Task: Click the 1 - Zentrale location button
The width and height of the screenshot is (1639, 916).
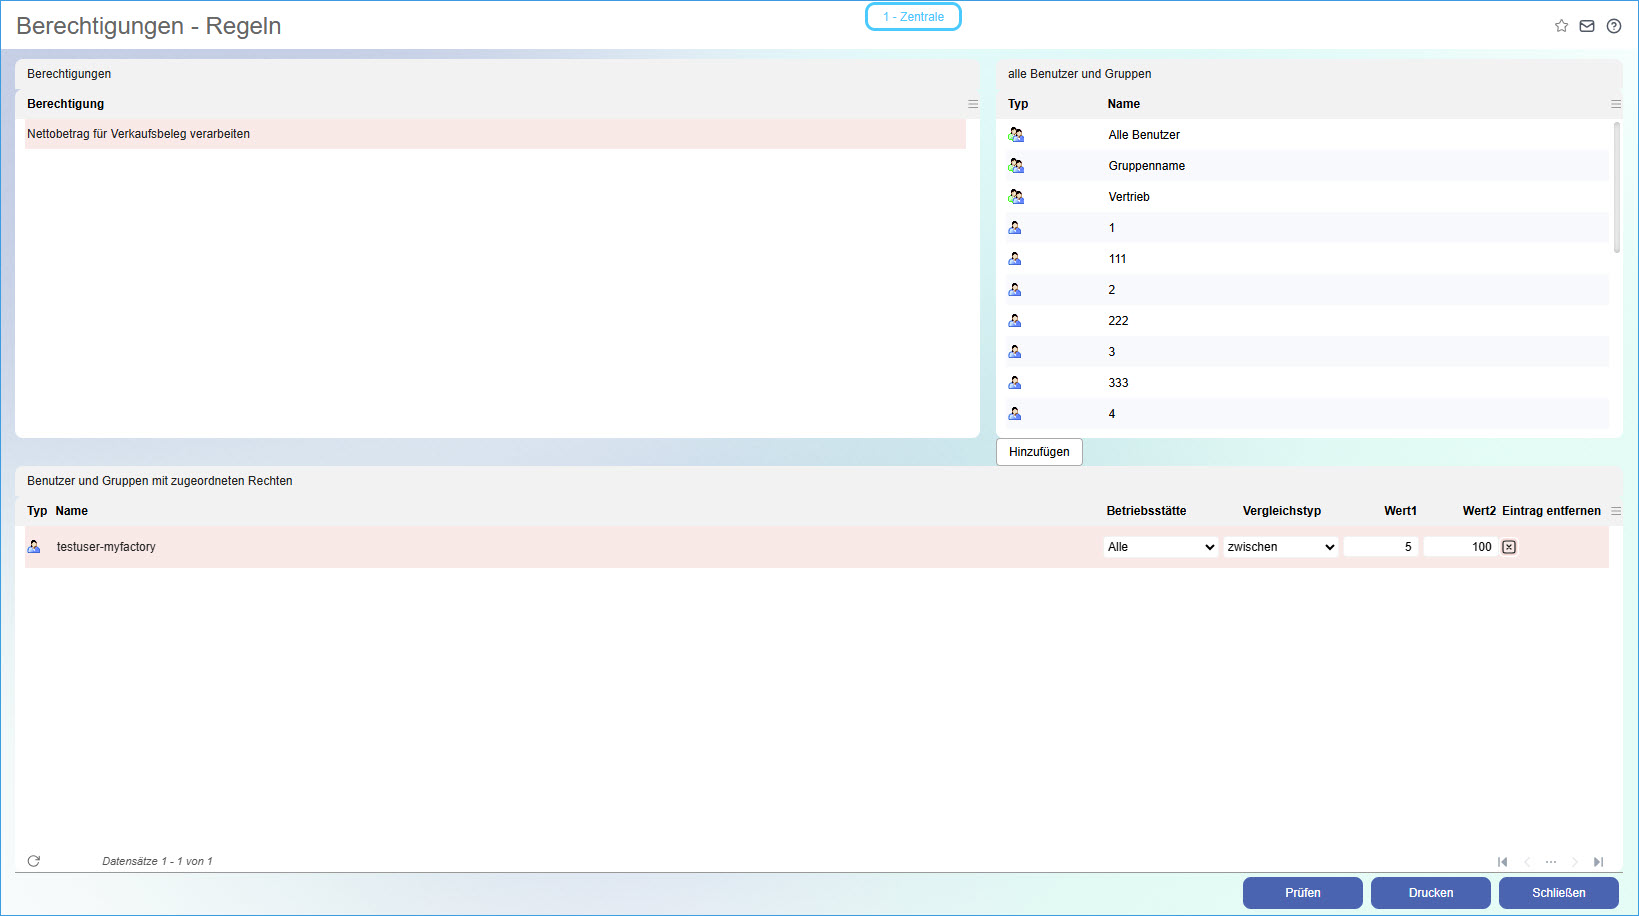Action: click(913, 17)
